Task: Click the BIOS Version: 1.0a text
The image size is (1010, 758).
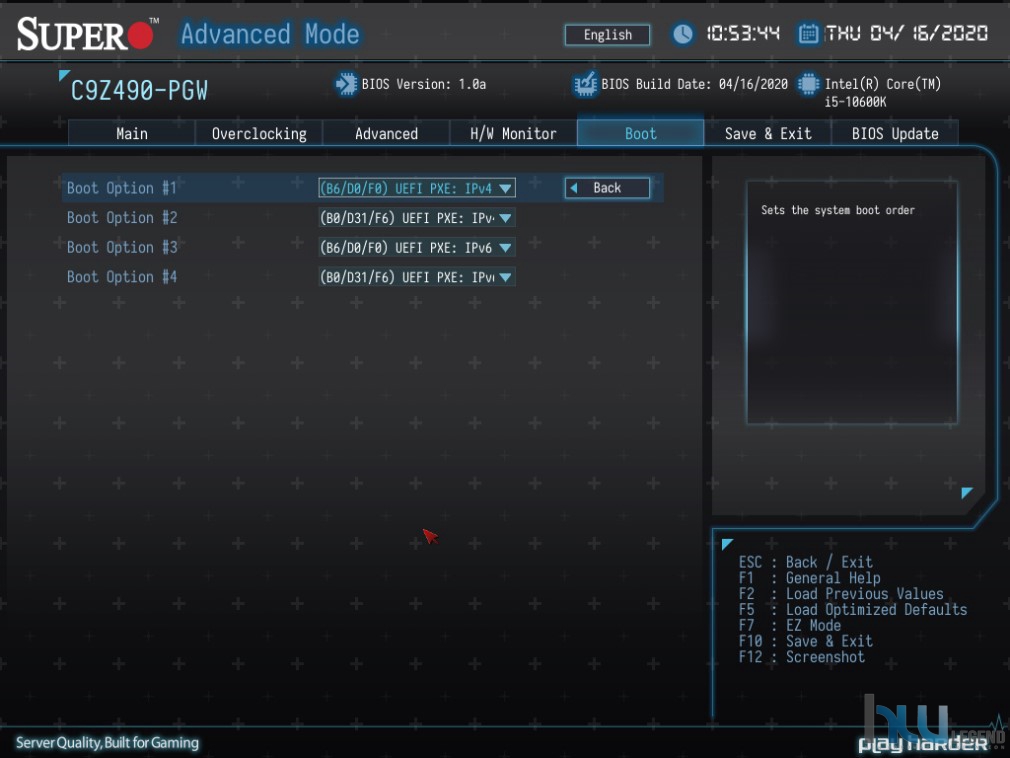Action: click(x=424, y=84)
